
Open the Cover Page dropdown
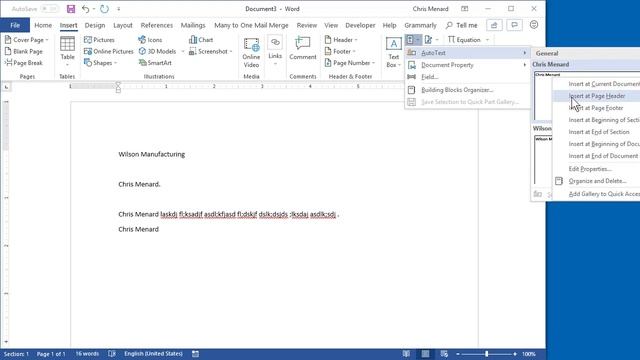pos(27,40)
